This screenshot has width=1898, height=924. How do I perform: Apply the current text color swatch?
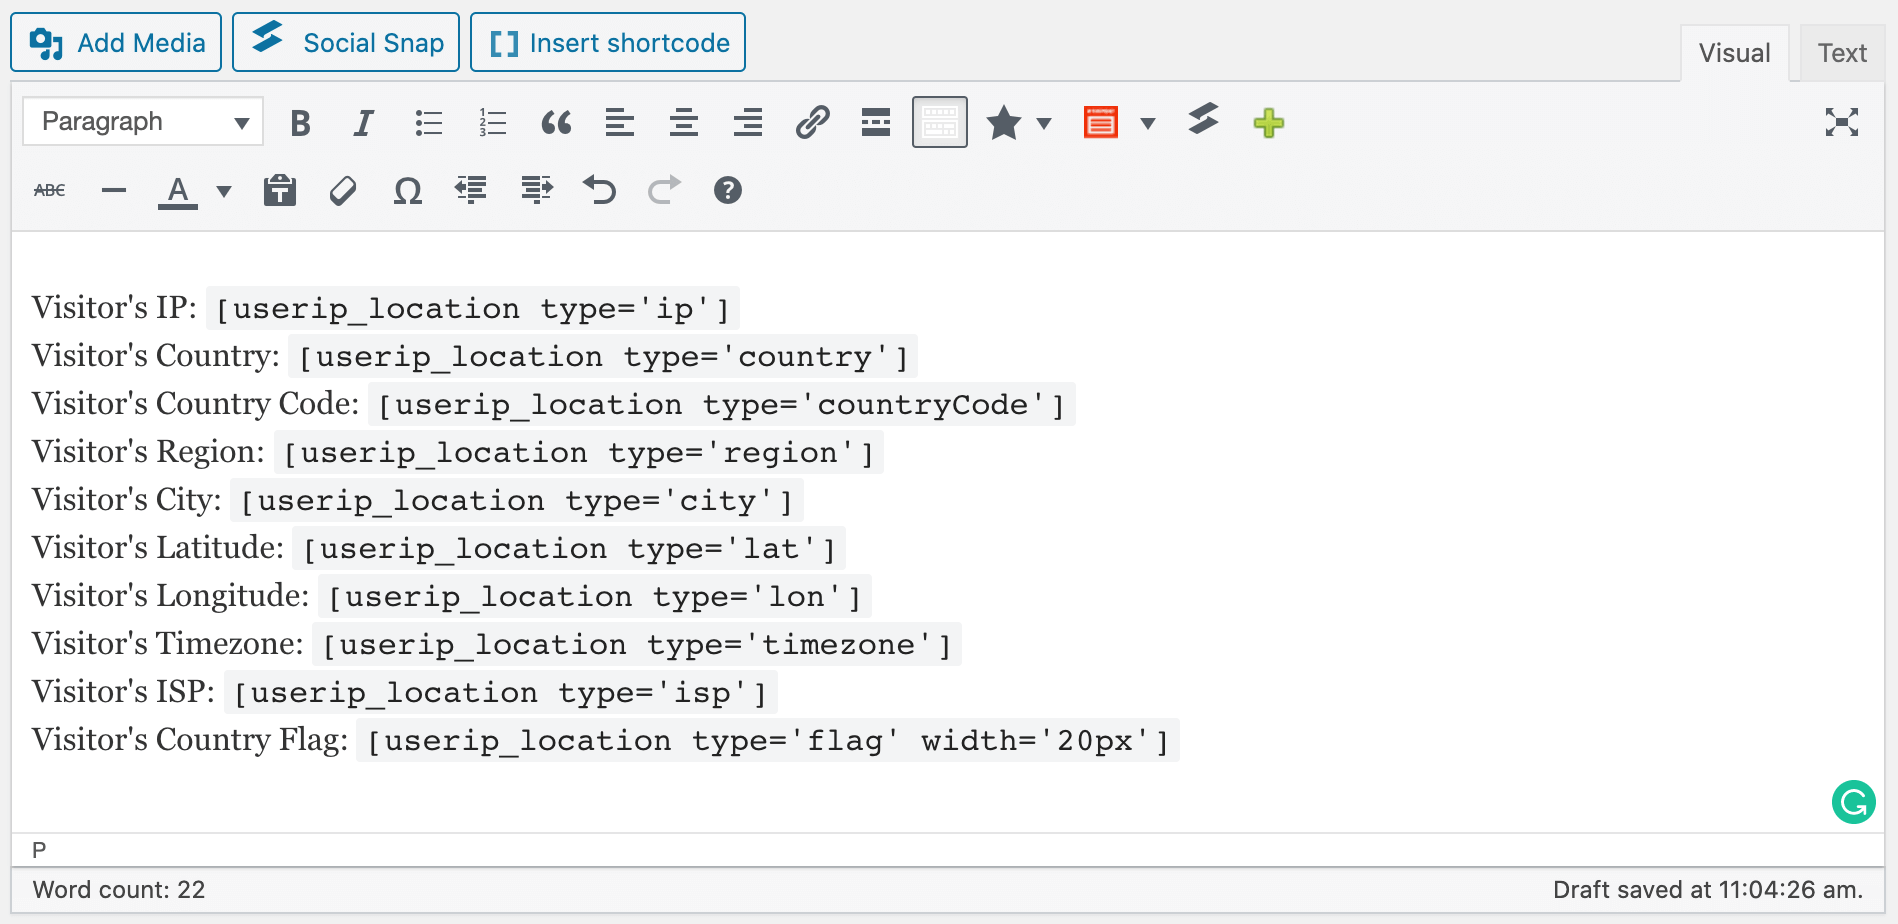pyautogui.click(x=178, y=190)
